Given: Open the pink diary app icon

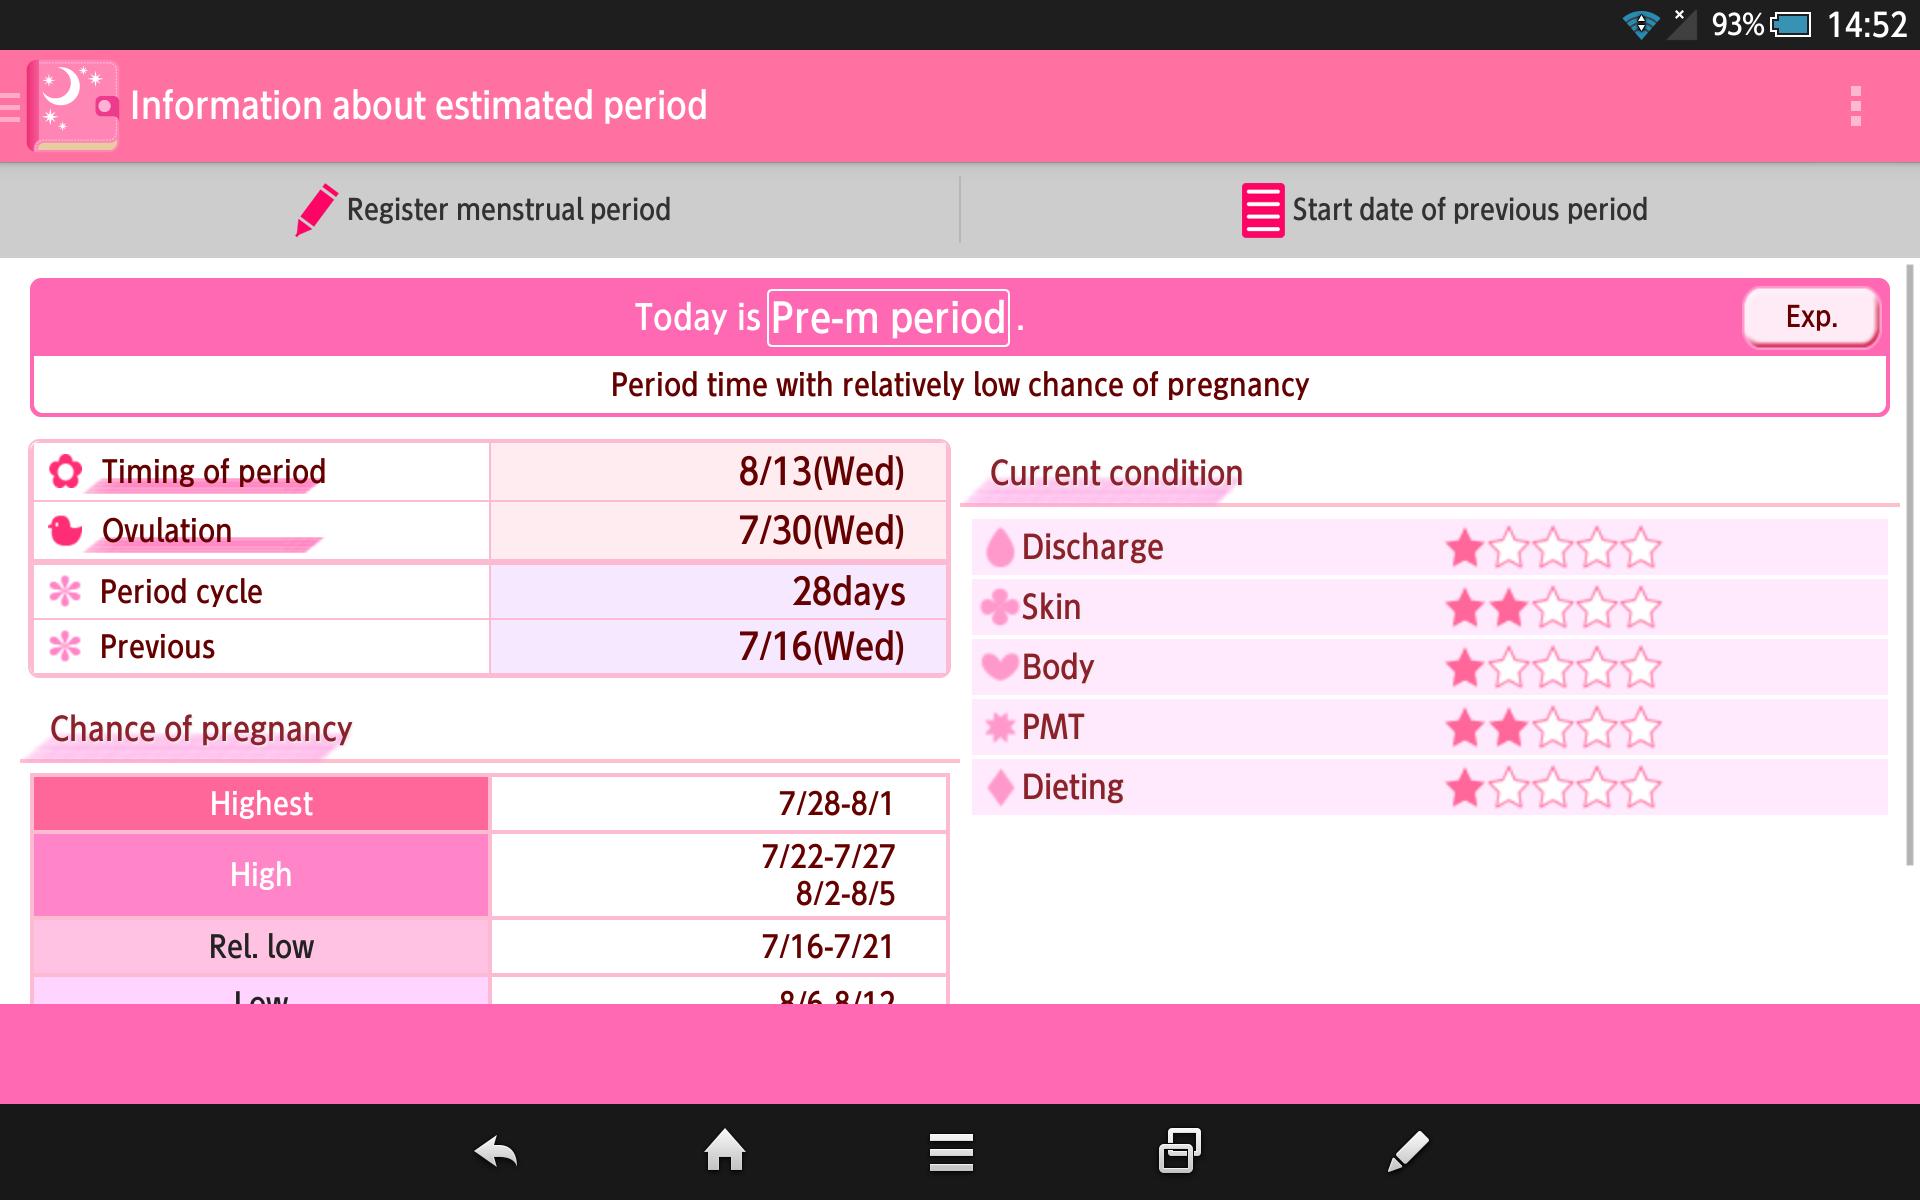Looking at the screenshot, I should (x=73, y=106).
